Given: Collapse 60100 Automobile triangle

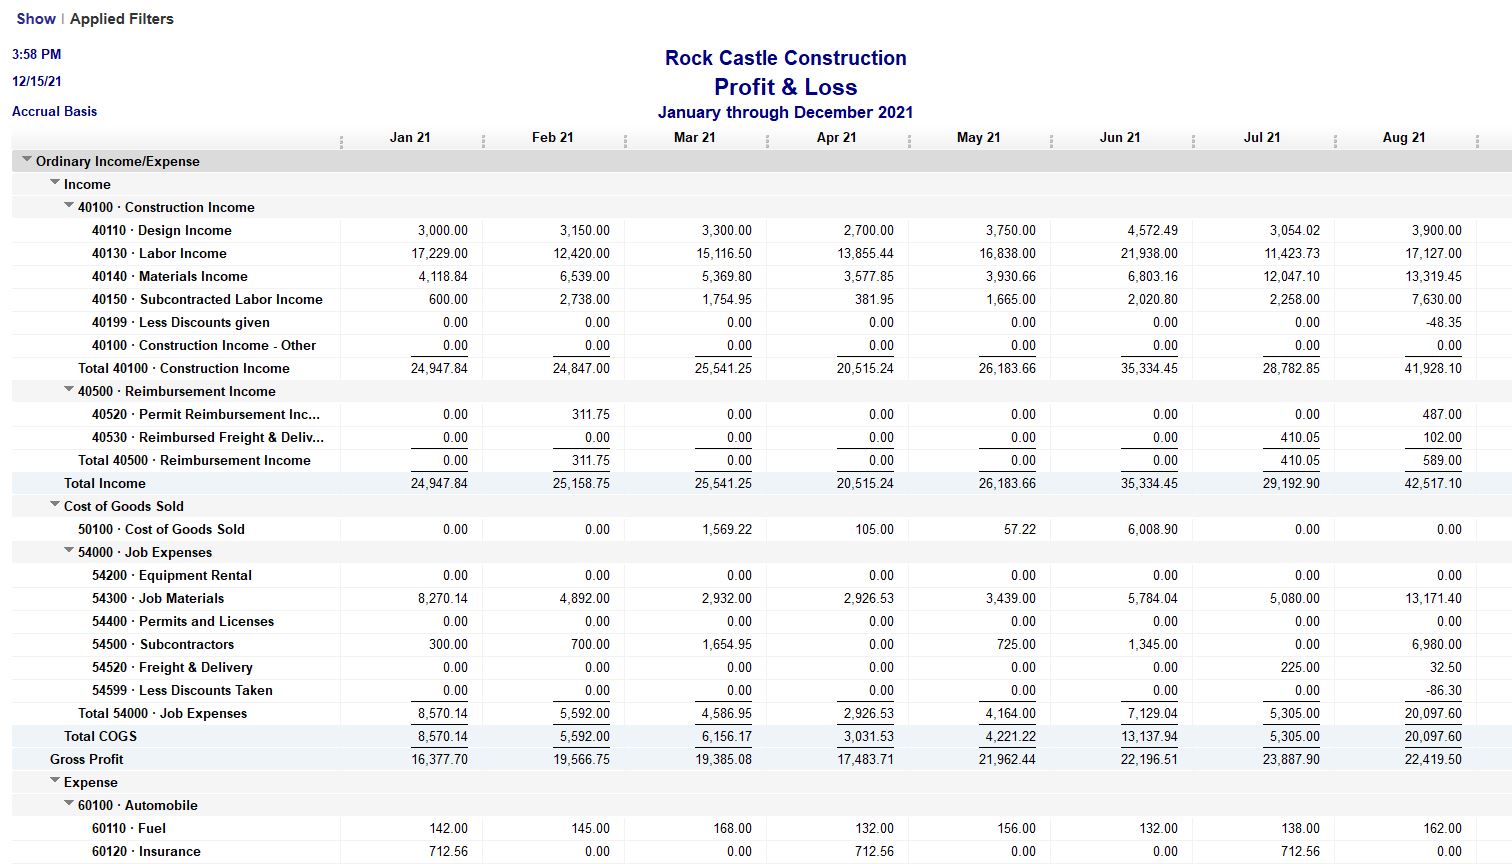Looking at the screenshot, I should [x=69, y=804].
